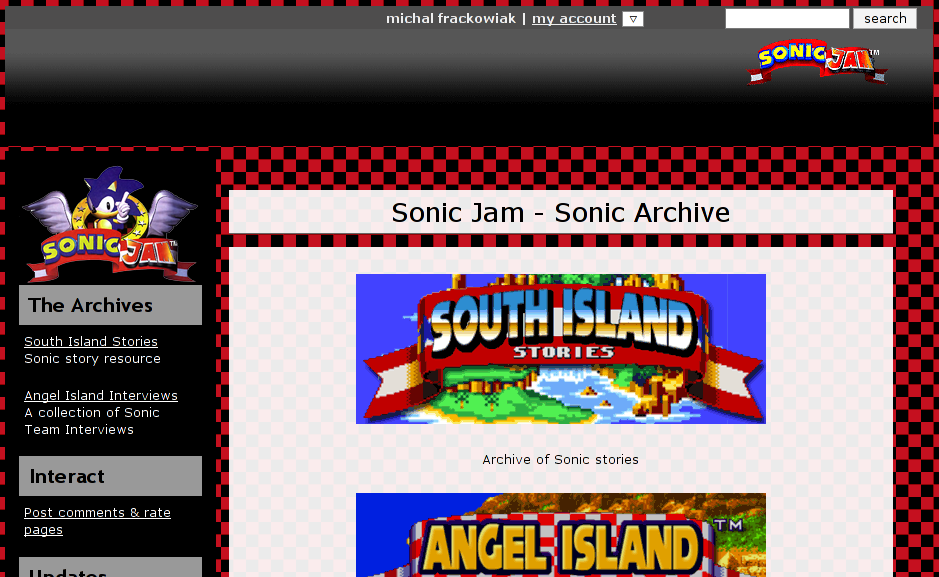Click the page title Sonic Jam - Sonic Archive
Image resolution: width=939 pixels, height=577 pixels.
click(561, 212)
